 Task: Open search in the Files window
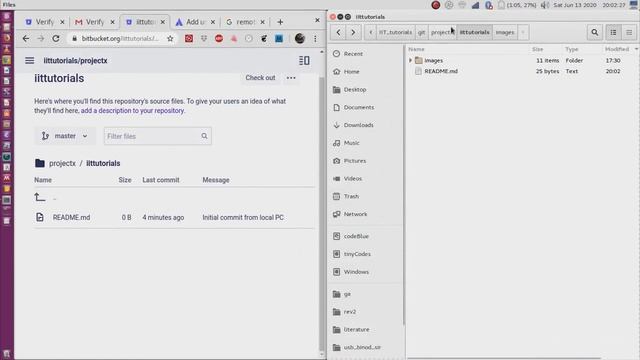click(x=595, y=32)
